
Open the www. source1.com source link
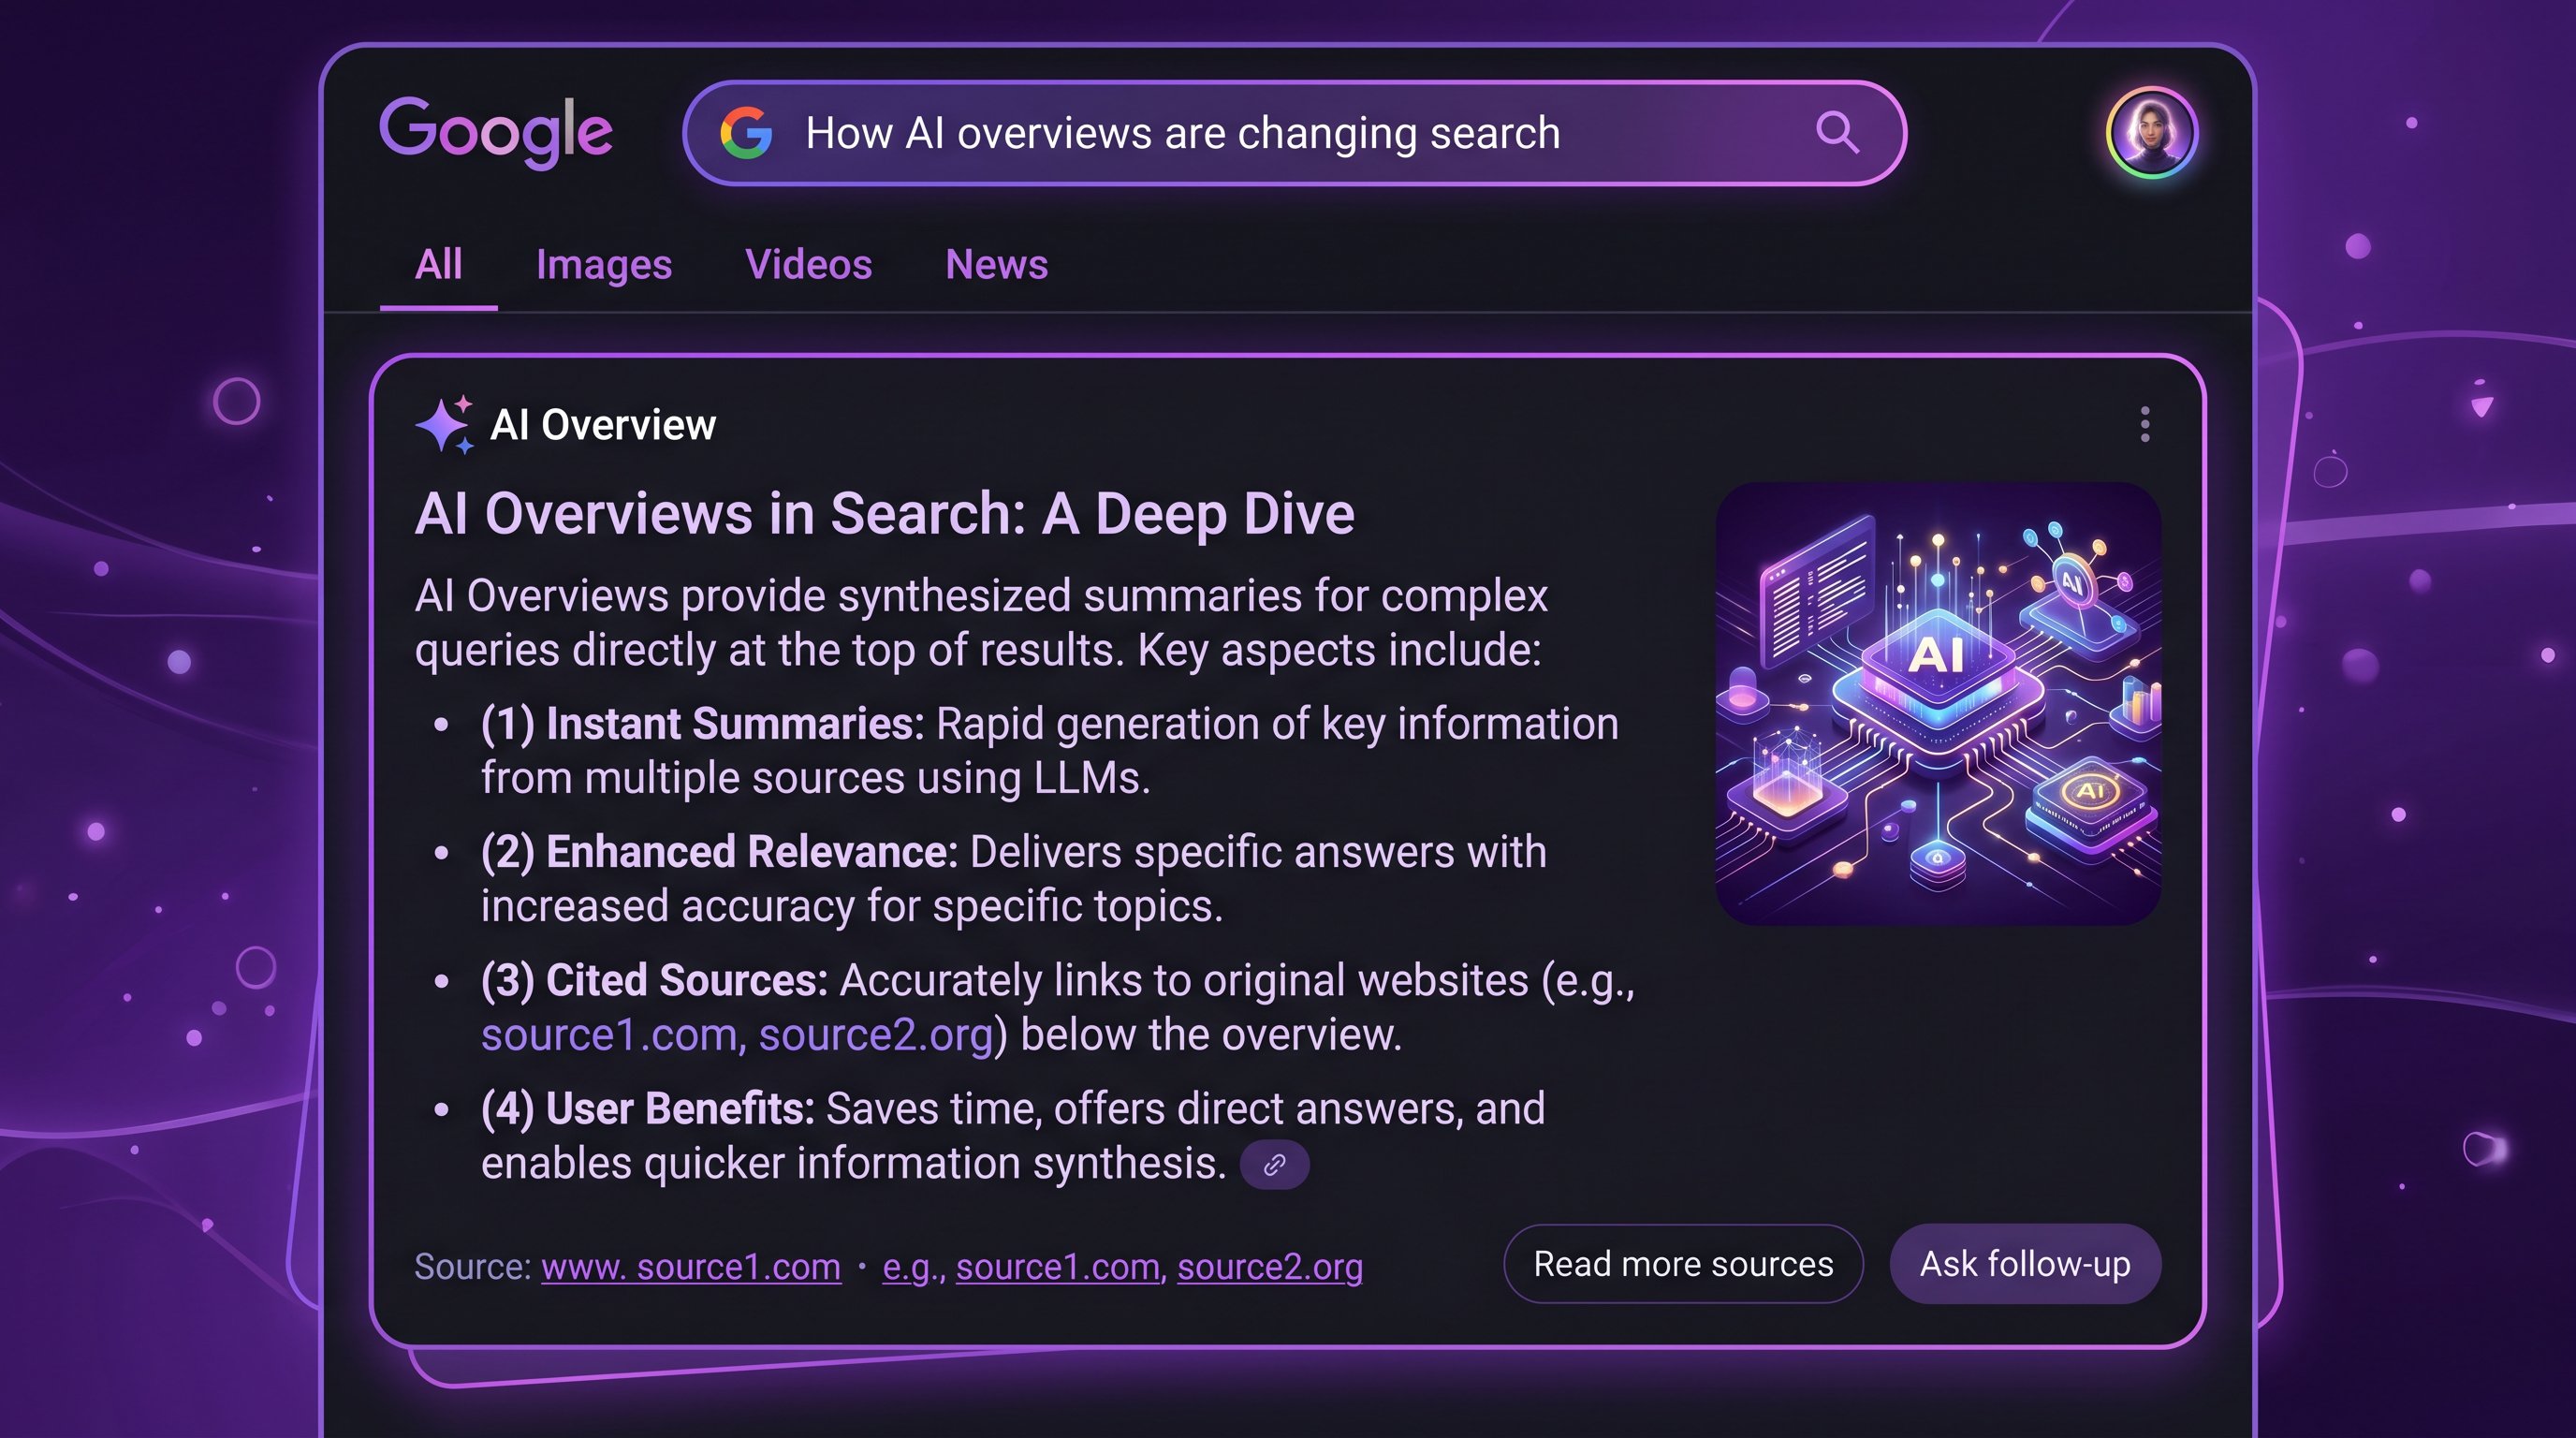click(x=691, y=1267)
